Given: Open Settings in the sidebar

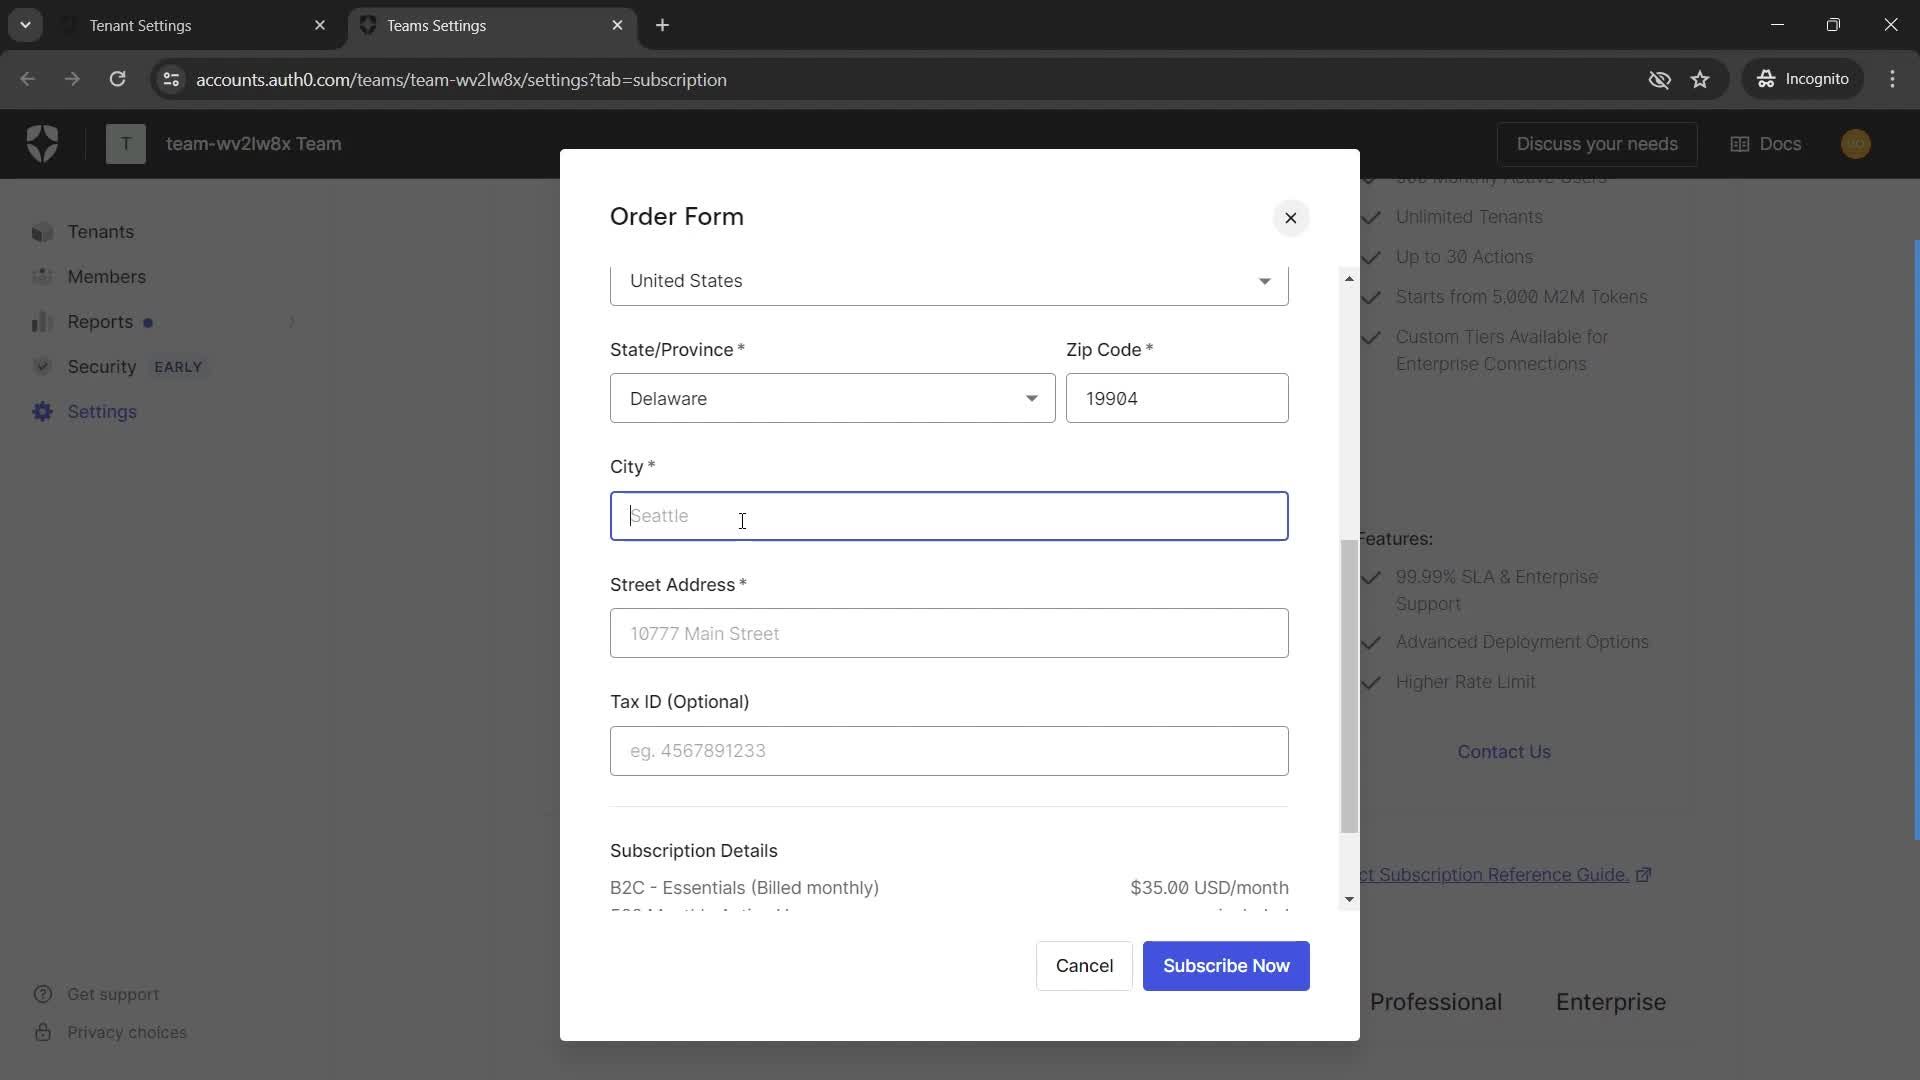Looking at the screenshot, I should coord(102,412).
